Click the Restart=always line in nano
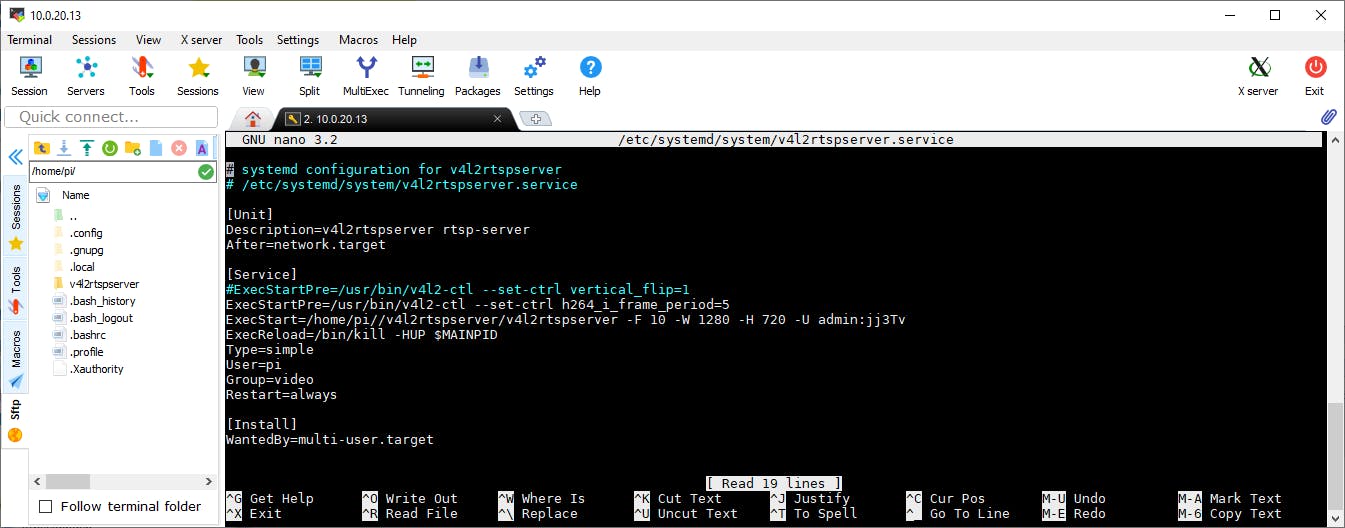1345x528 pixels. pos(281,394)
